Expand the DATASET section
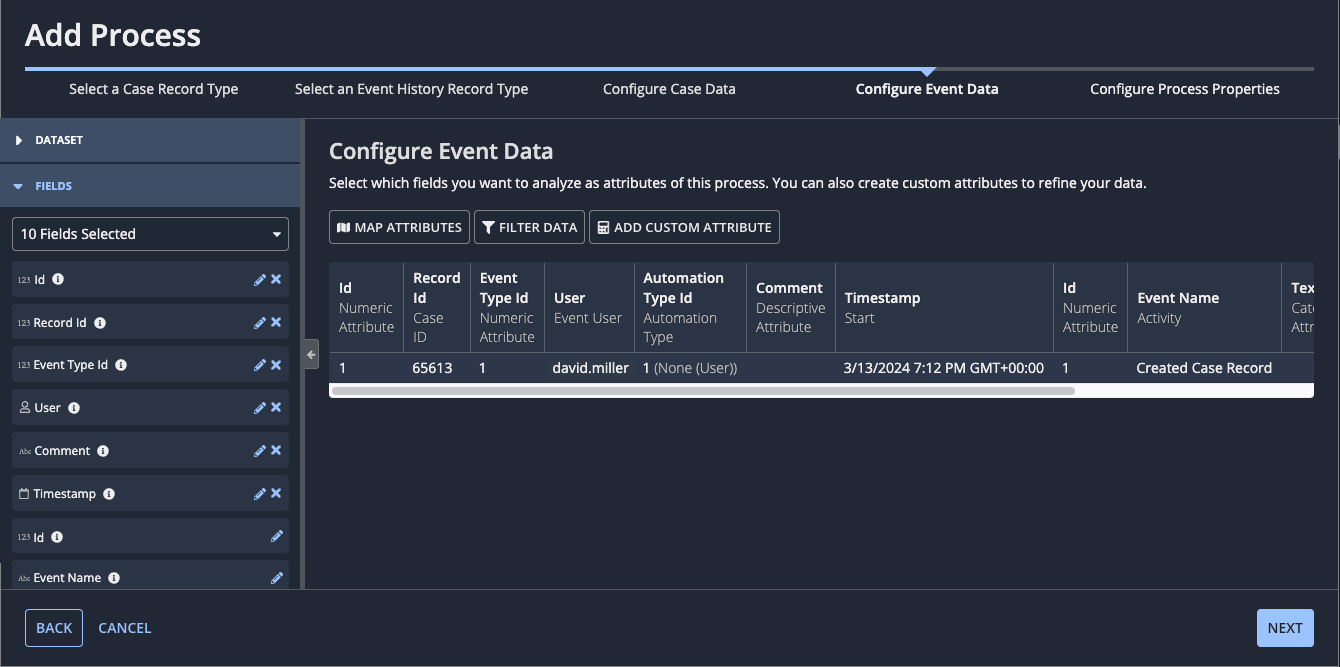The image size is (1340, 667). tap(150, 140)
